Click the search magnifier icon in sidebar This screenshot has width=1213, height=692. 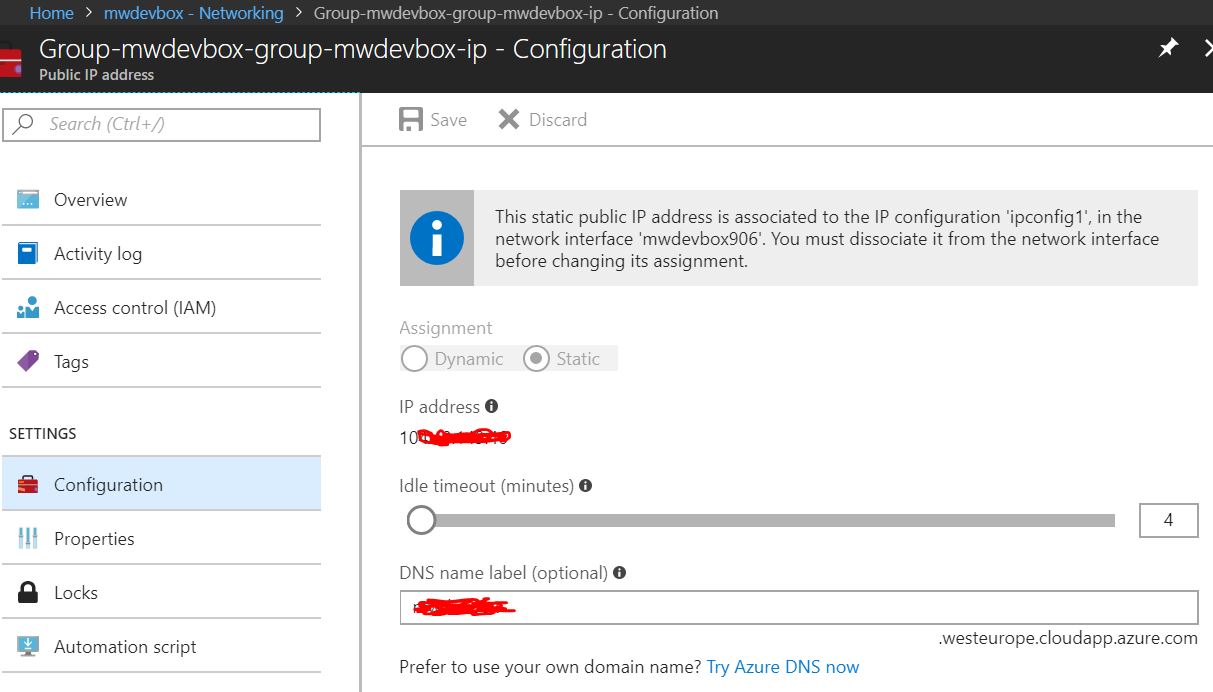pyautogui.click(x=23, y=124)
